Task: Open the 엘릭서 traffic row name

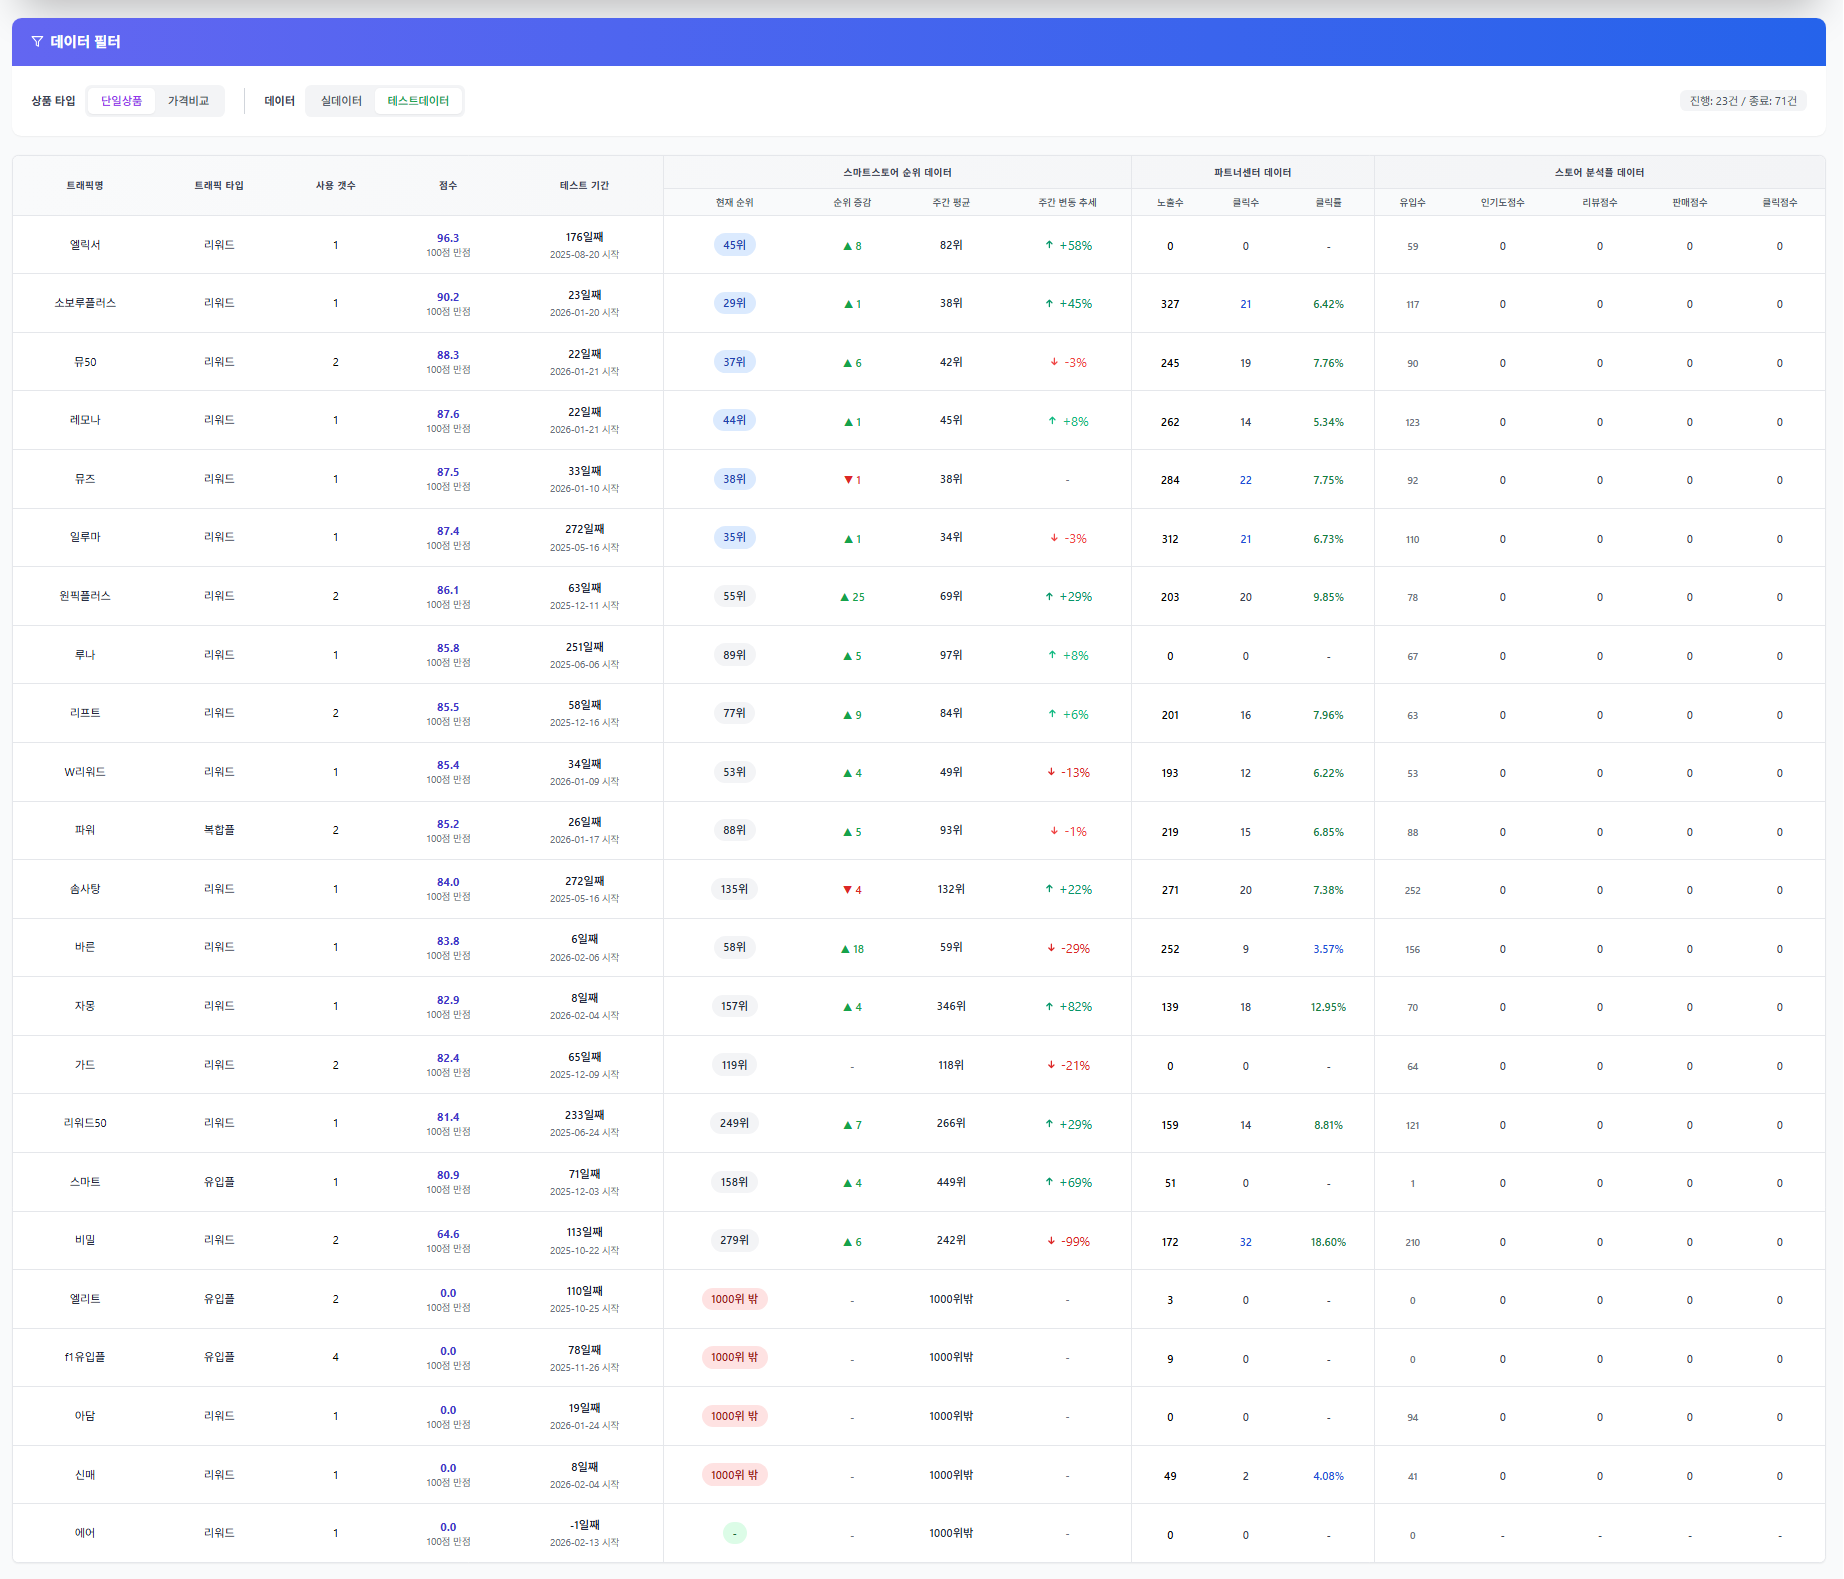Action: click(x=85, y=245)
